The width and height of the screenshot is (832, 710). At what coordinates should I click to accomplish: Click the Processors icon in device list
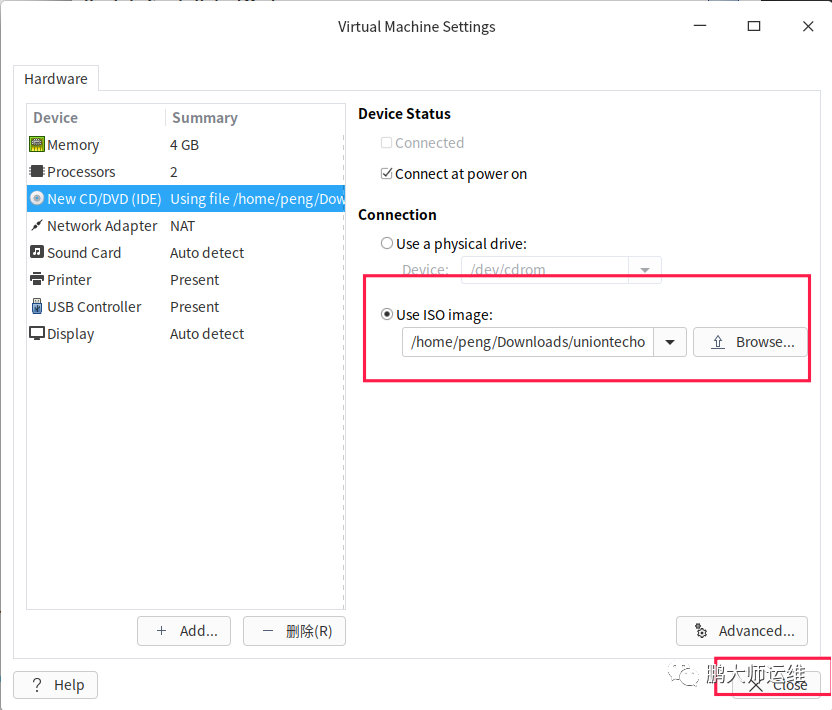point(37,172)
